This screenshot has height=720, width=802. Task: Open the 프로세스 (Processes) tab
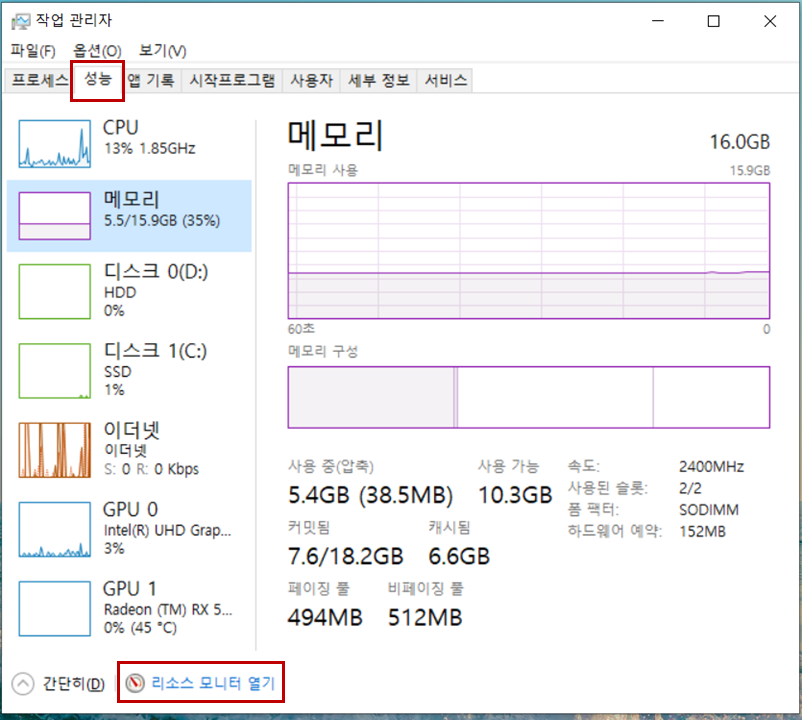39,80
